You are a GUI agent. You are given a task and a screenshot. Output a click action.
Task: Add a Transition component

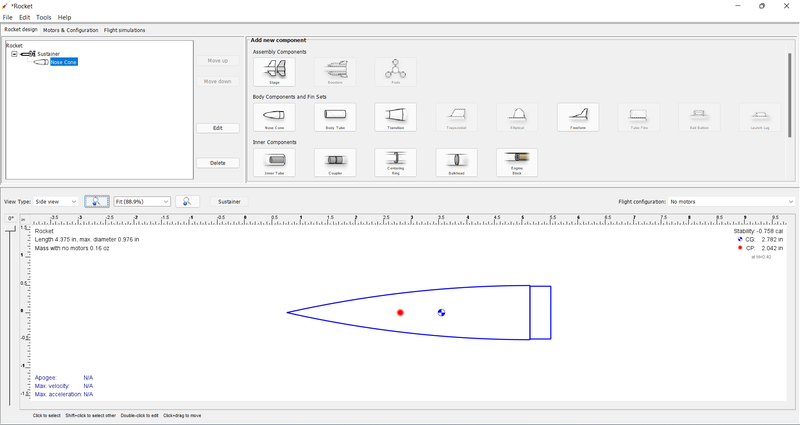coord(395,117)
